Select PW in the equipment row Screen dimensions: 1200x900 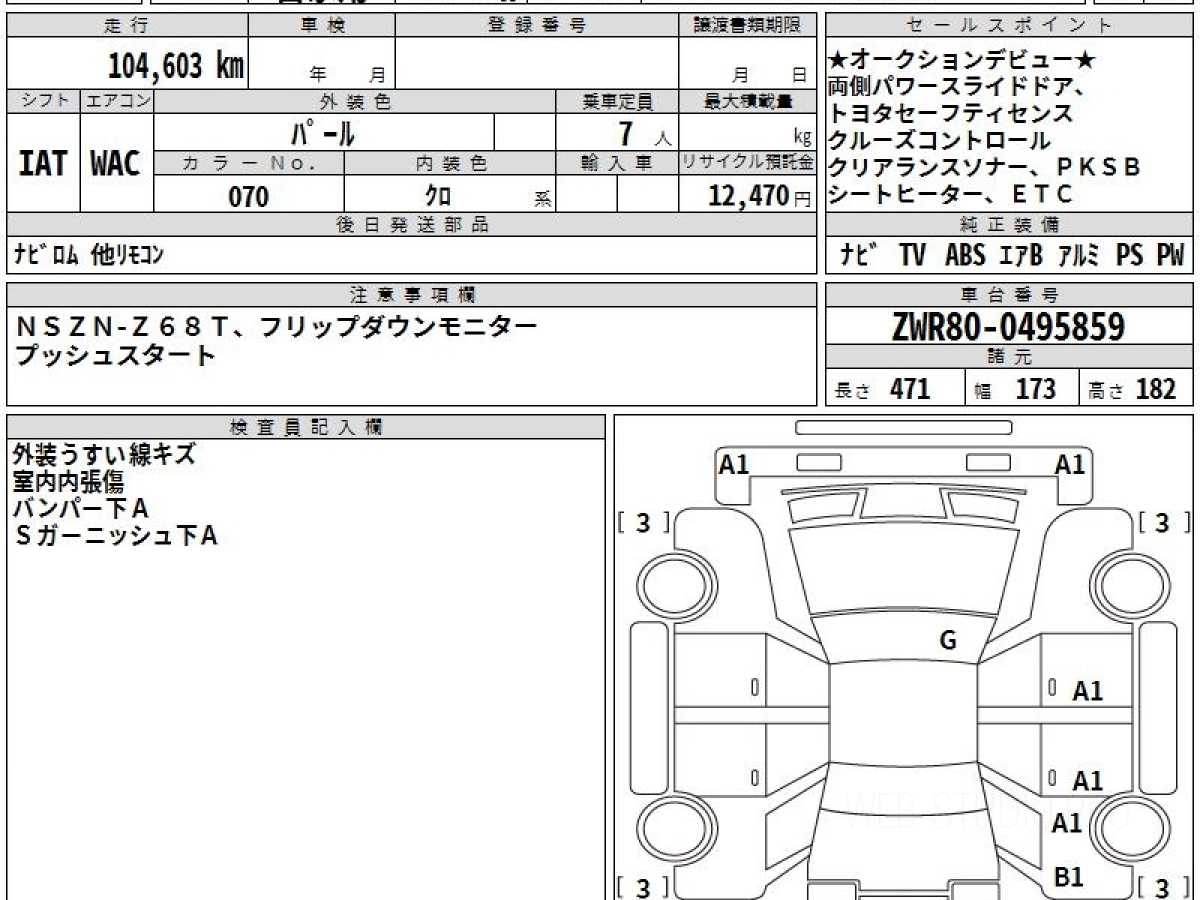click(x=1170, y=256)
